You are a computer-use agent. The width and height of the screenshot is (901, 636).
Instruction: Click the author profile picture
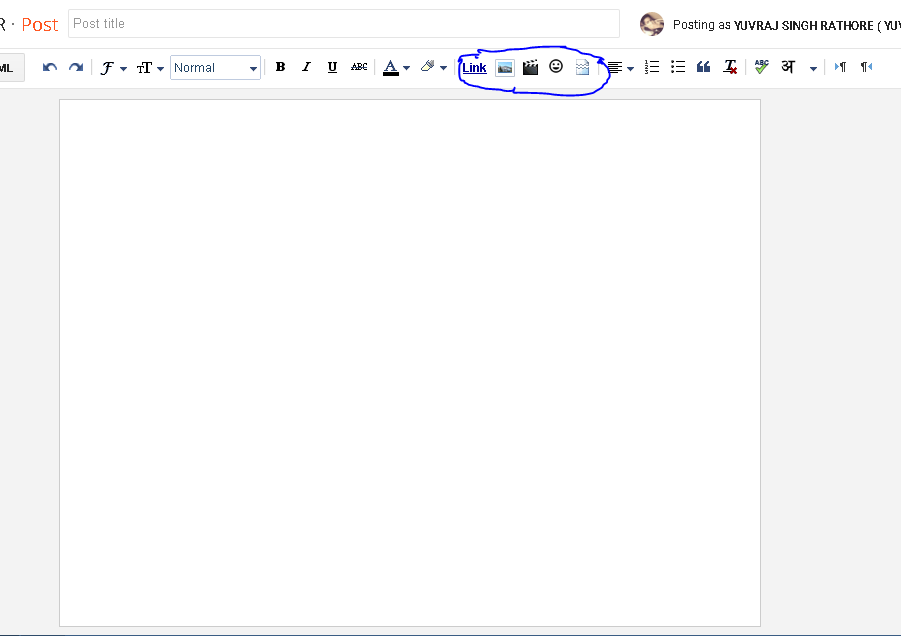[652, 24]
